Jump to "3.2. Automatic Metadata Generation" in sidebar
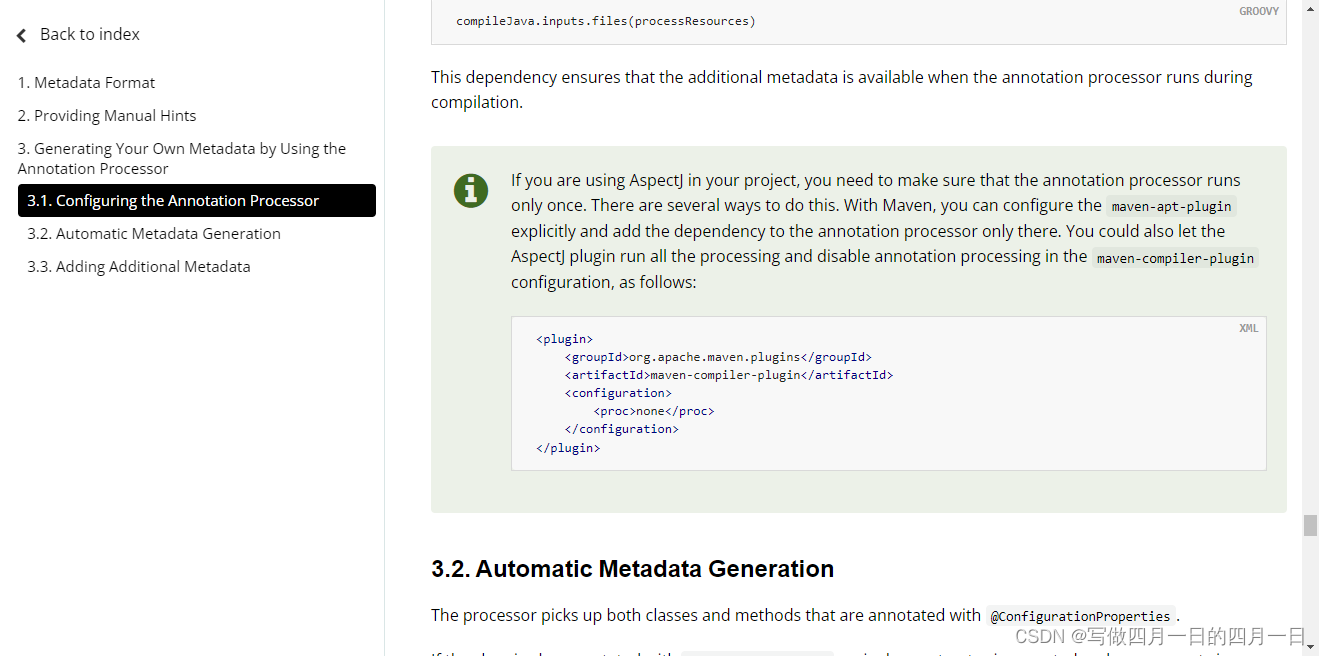 tap(154, 233)
